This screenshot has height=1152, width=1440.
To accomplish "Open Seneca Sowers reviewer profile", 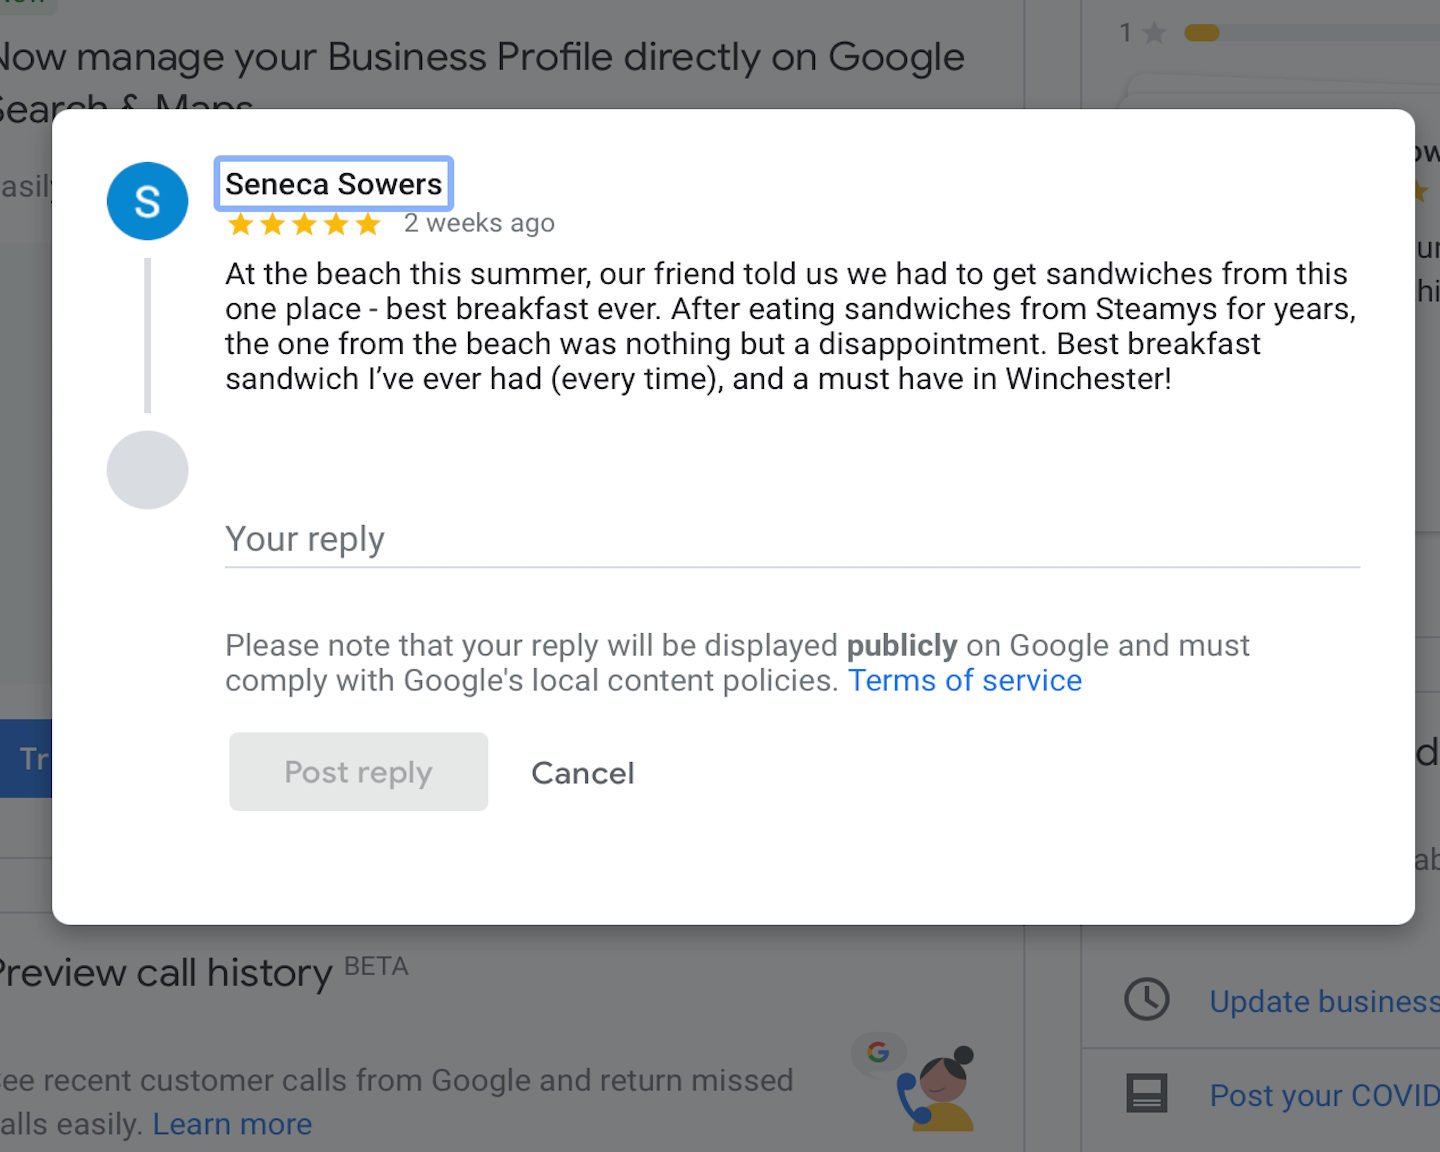I will [333, 184].
